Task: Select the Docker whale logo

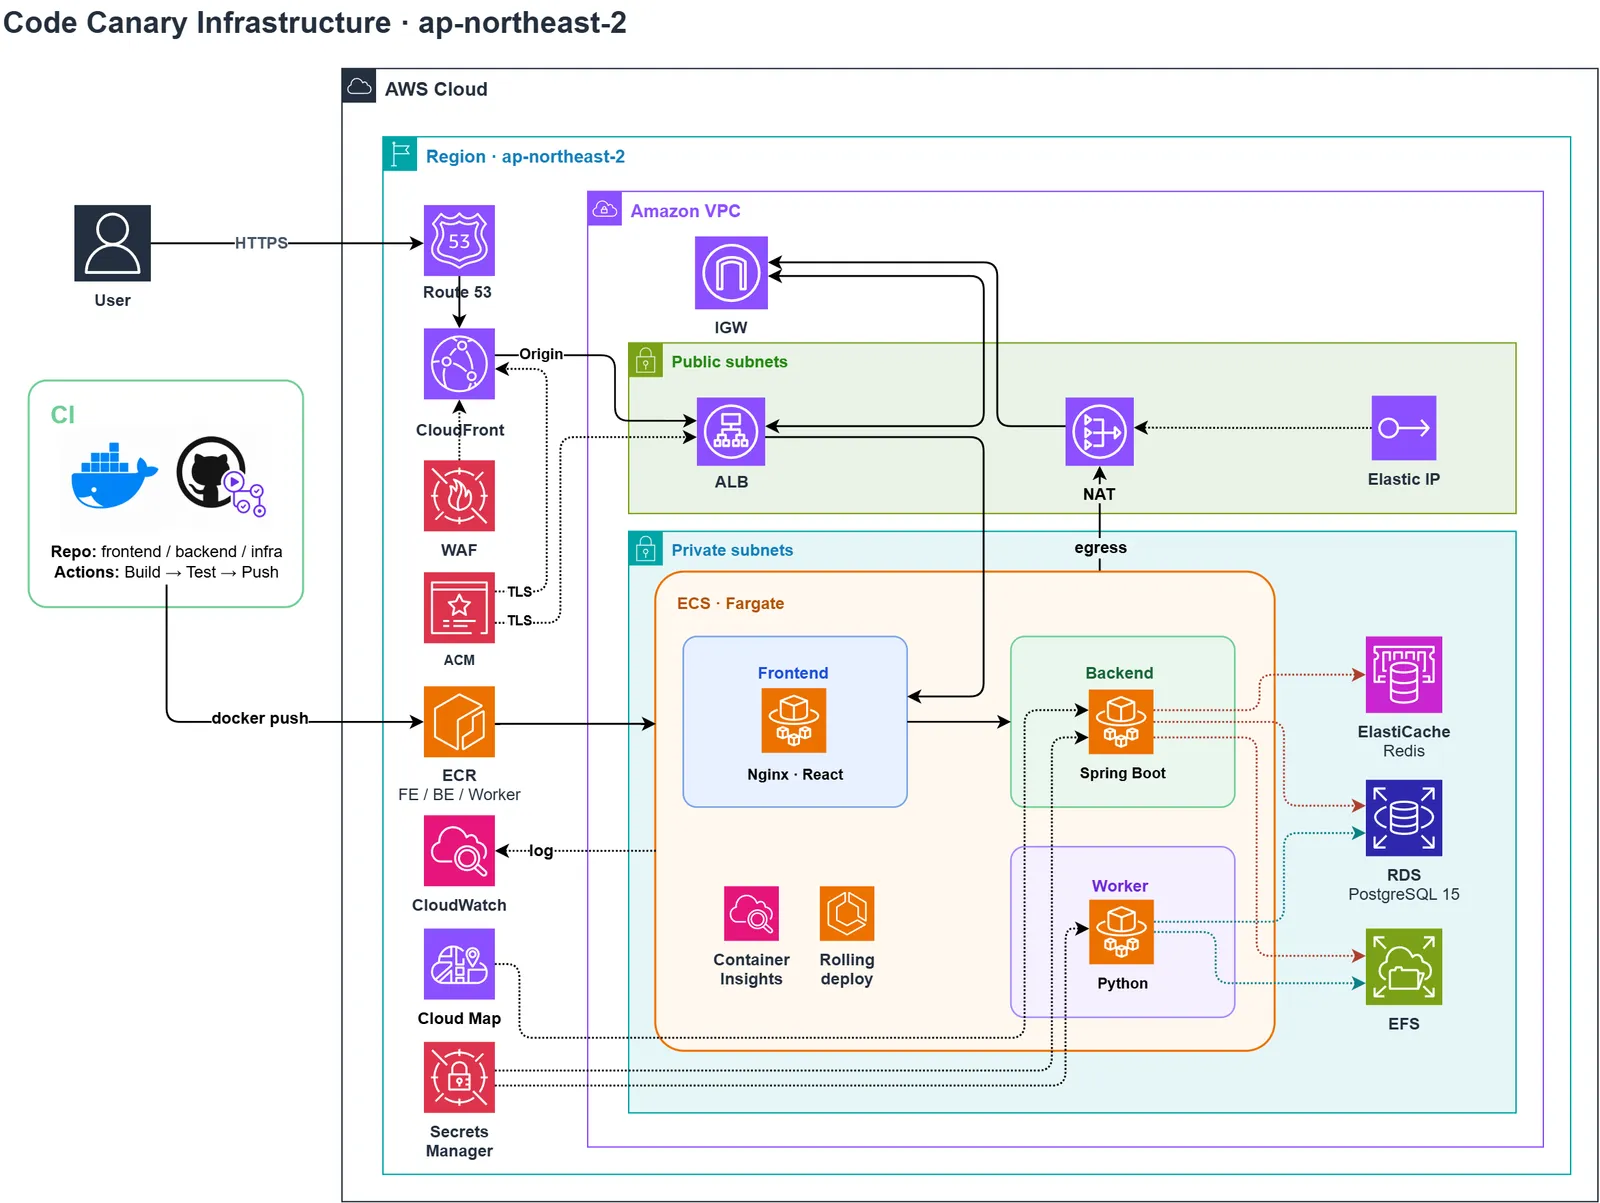Action: click(115, 475)
